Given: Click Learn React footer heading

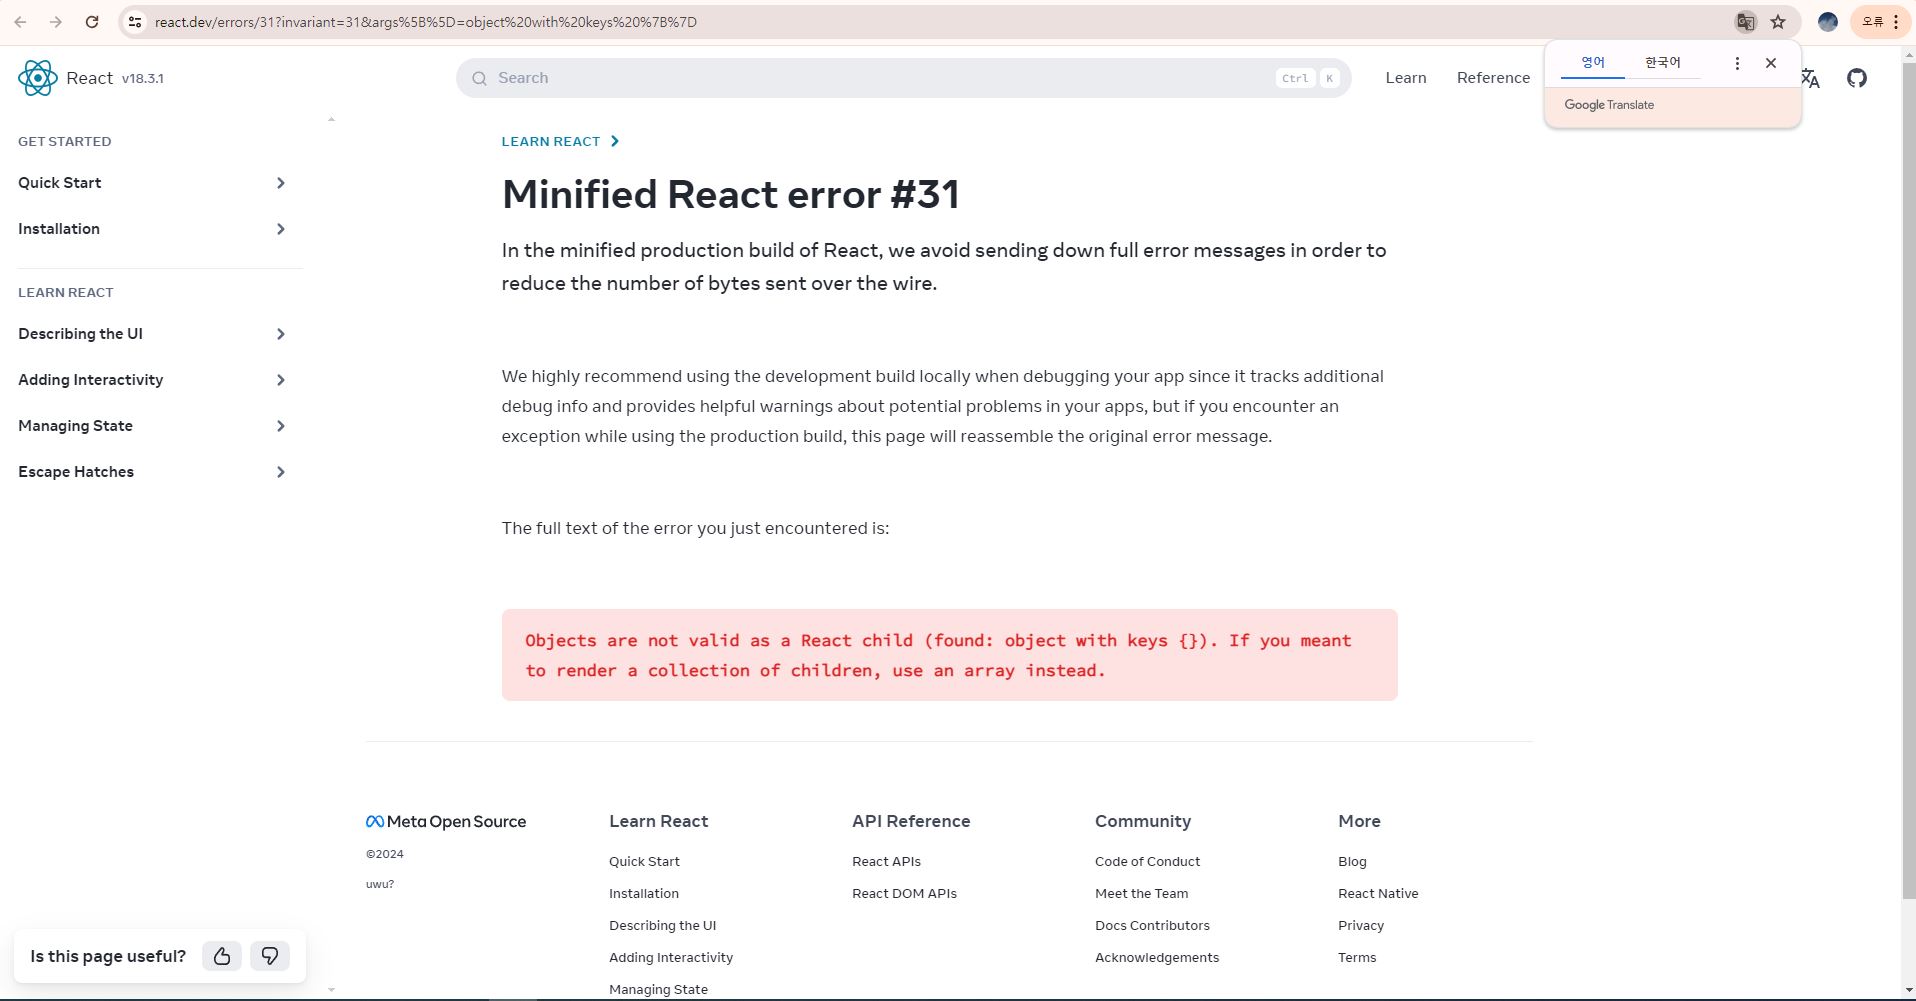Looking at the screenshot, I should pos(658,821).
